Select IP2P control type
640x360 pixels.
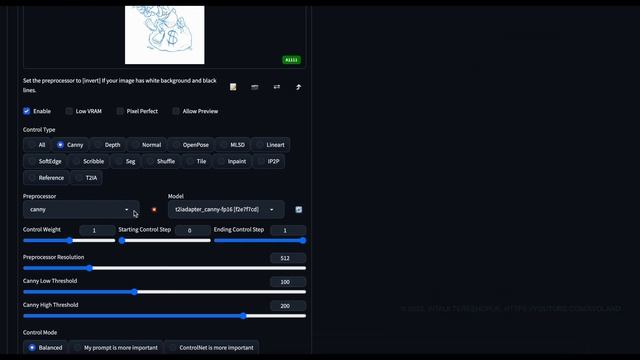[x=269, y=162]
